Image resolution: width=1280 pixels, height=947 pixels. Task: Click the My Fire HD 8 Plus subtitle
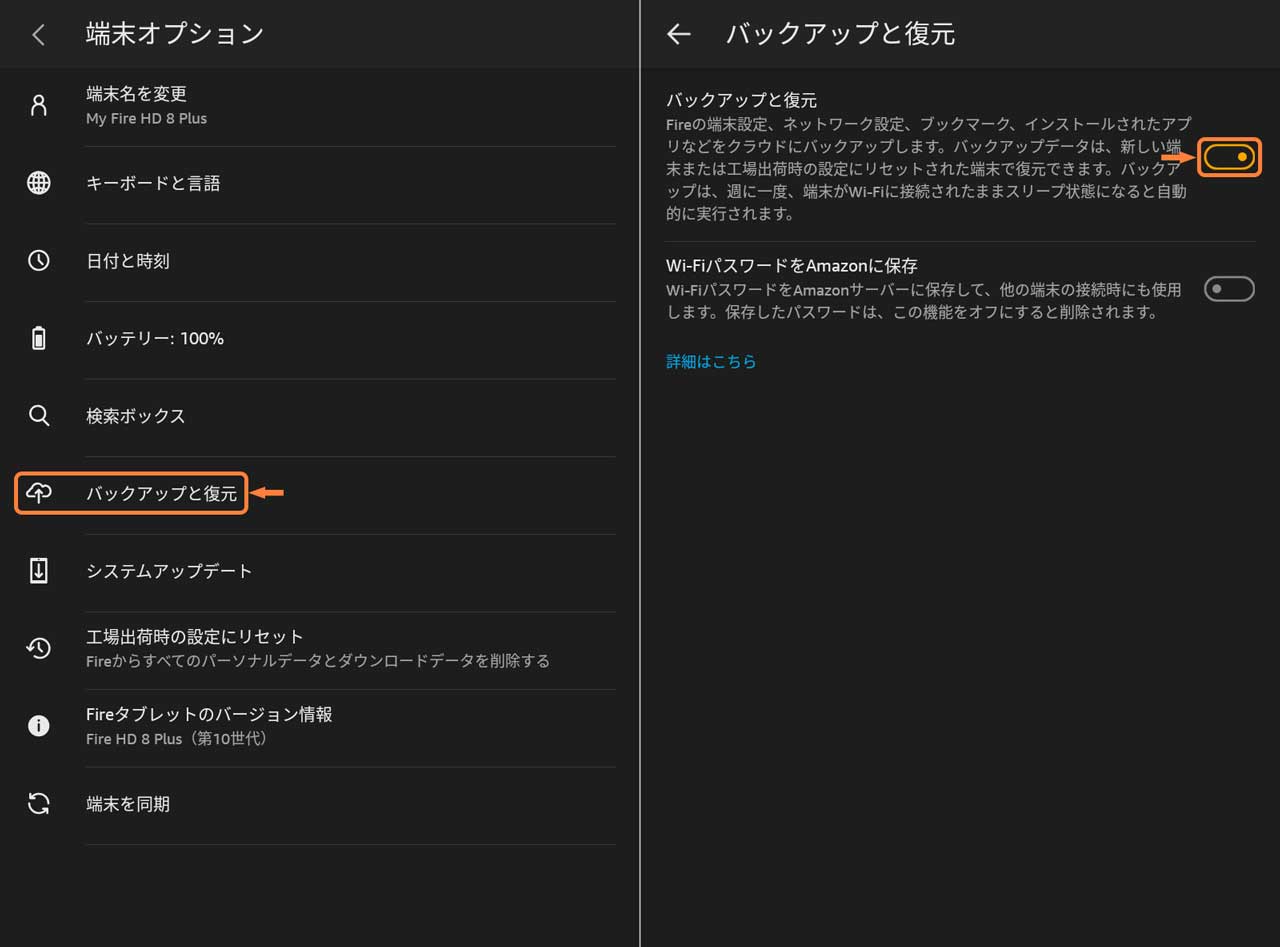click(x=146, y=118)
